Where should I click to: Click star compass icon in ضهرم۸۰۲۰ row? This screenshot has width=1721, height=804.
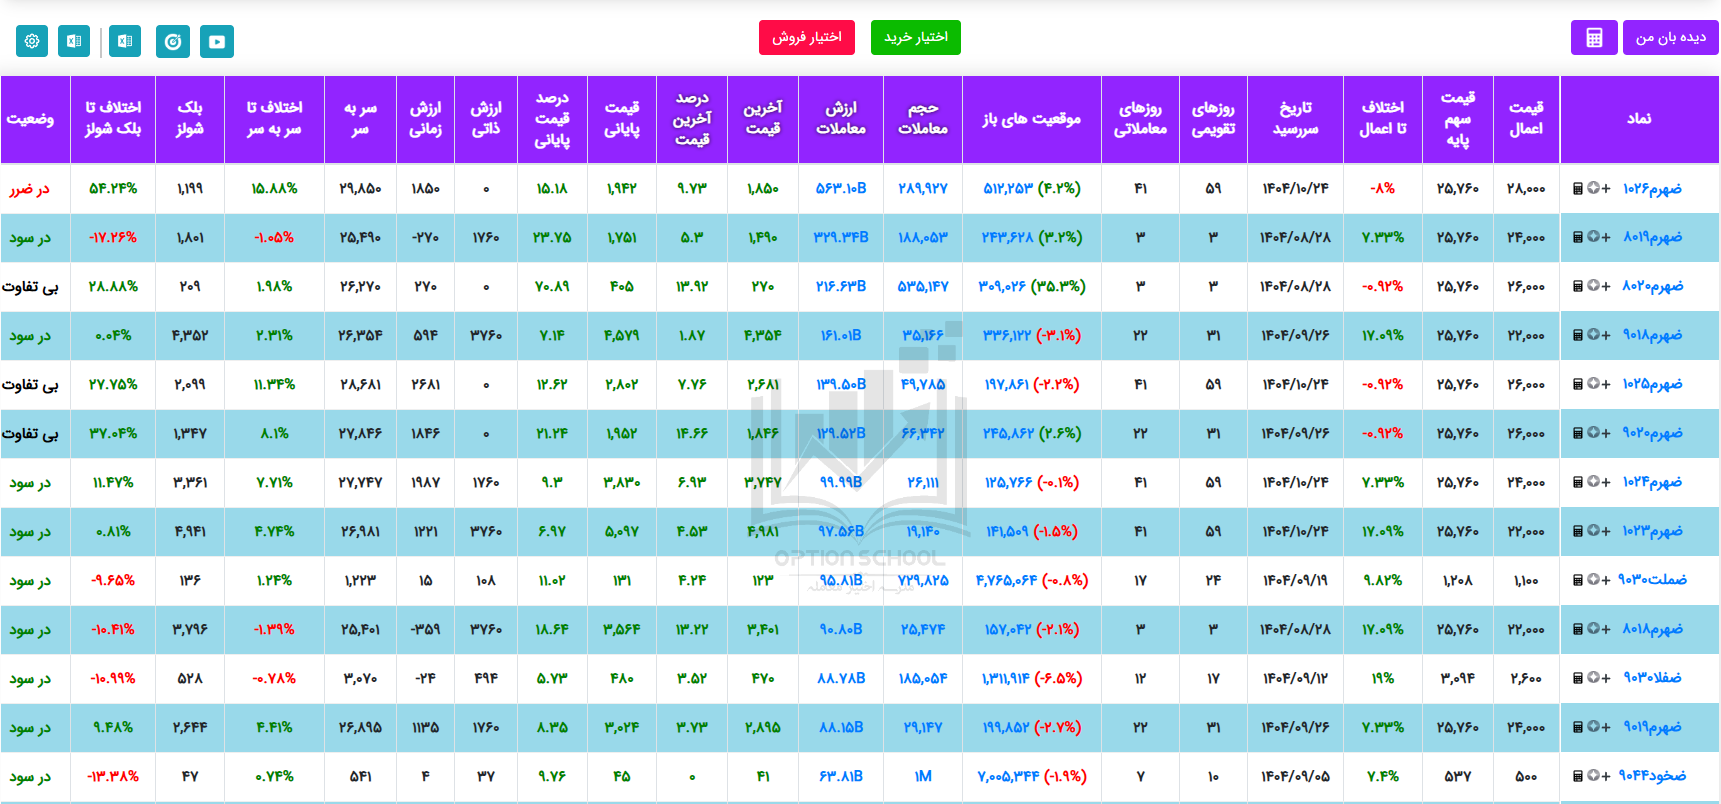[1592, 286]
